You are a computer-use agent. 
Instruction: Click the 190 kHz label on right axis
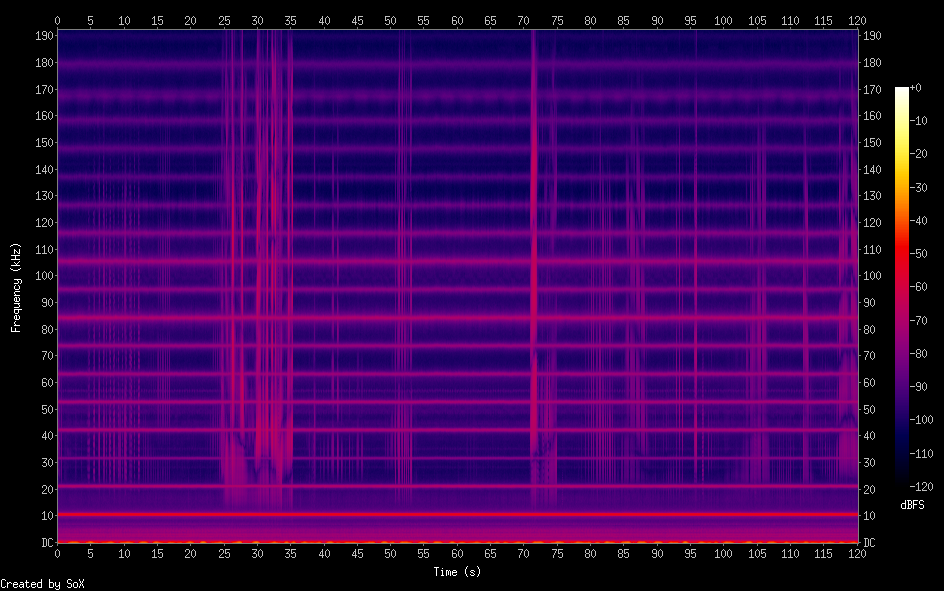(x=873, y=36)
